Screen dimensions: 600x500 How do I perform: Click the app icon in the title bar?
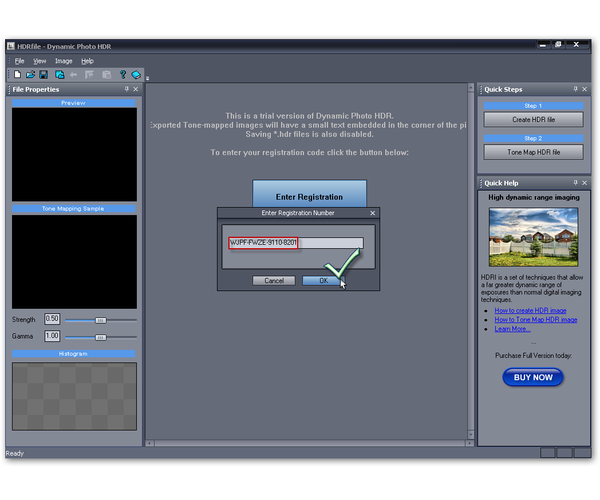click(x=11, y=46)
